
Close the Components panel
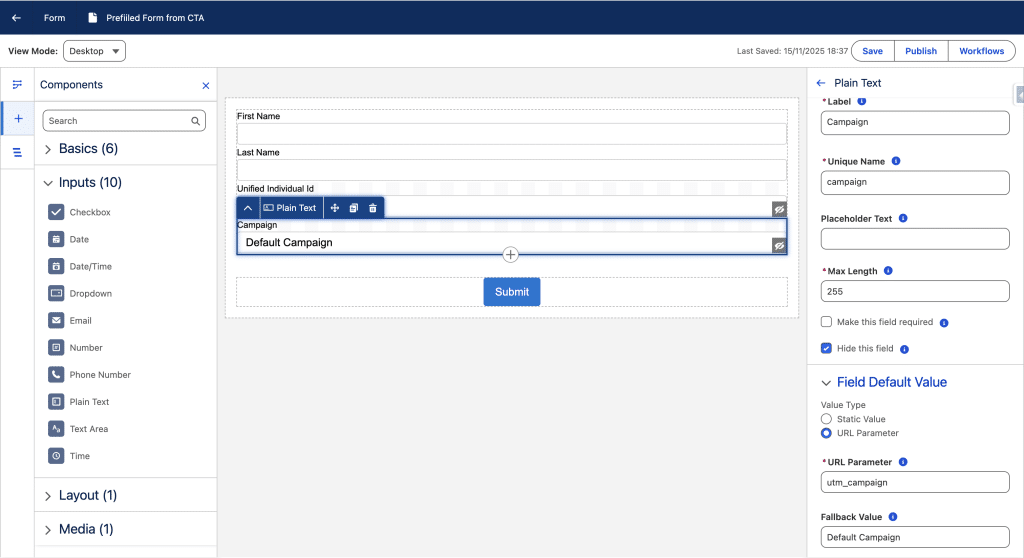(206, 86)
